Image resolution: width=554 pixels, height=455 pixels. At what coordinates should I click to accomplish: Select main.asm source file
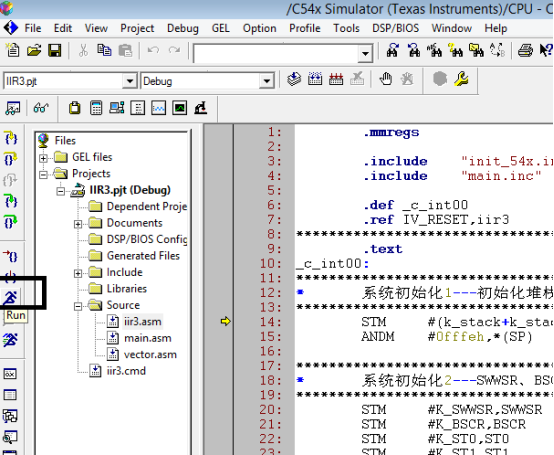coord(148,338)
